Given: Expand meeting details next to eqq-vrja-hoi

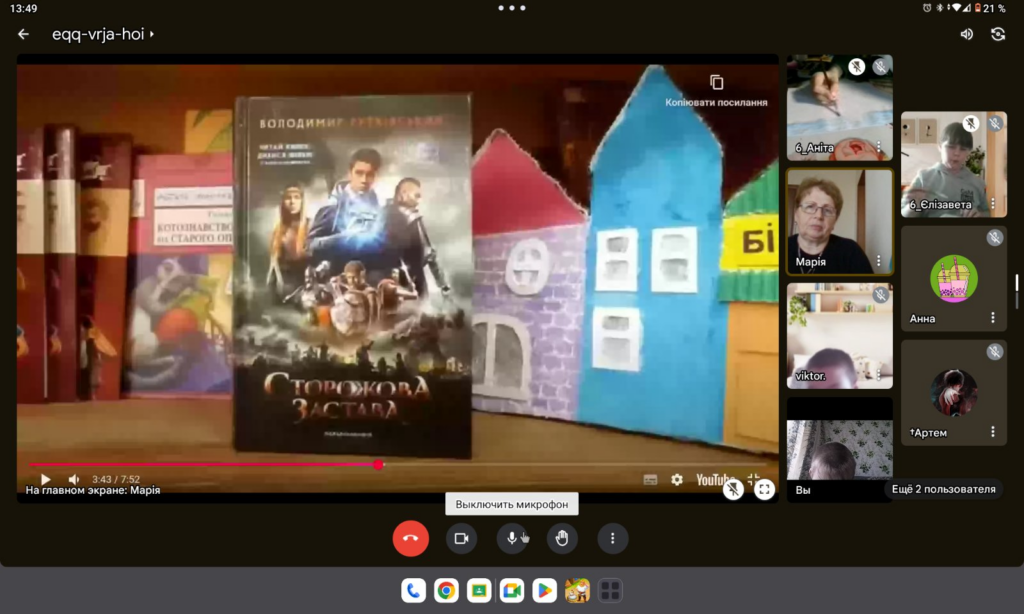Looking at the screenshot, I should pyautogui.click(x=152, y=34).
